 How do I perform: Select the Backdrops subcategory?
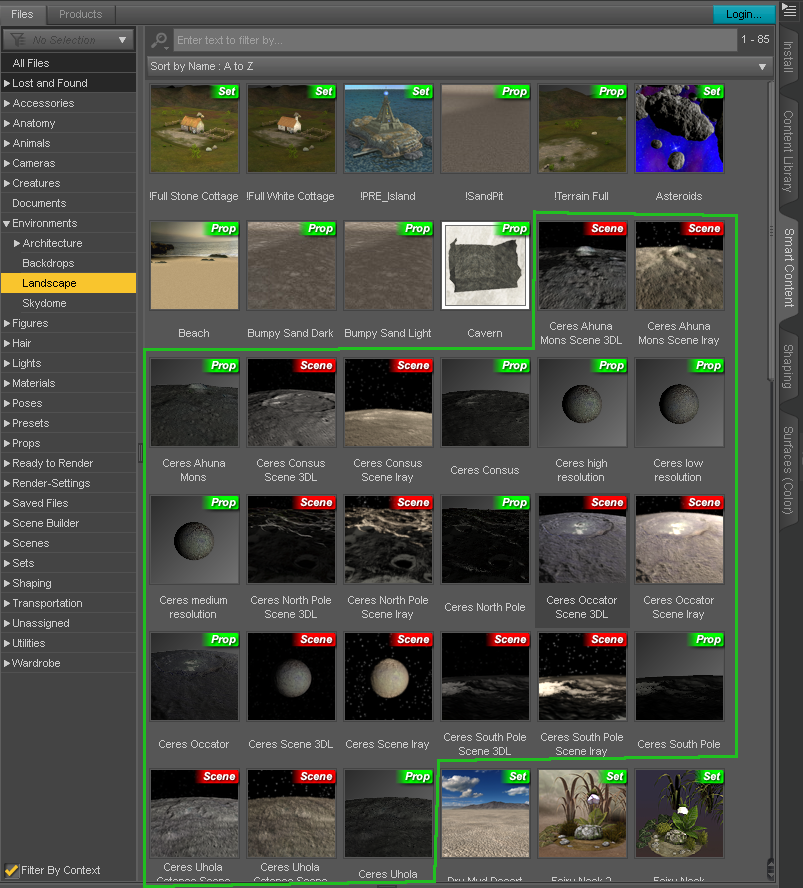pyautogui.click(x=69, y=263)
